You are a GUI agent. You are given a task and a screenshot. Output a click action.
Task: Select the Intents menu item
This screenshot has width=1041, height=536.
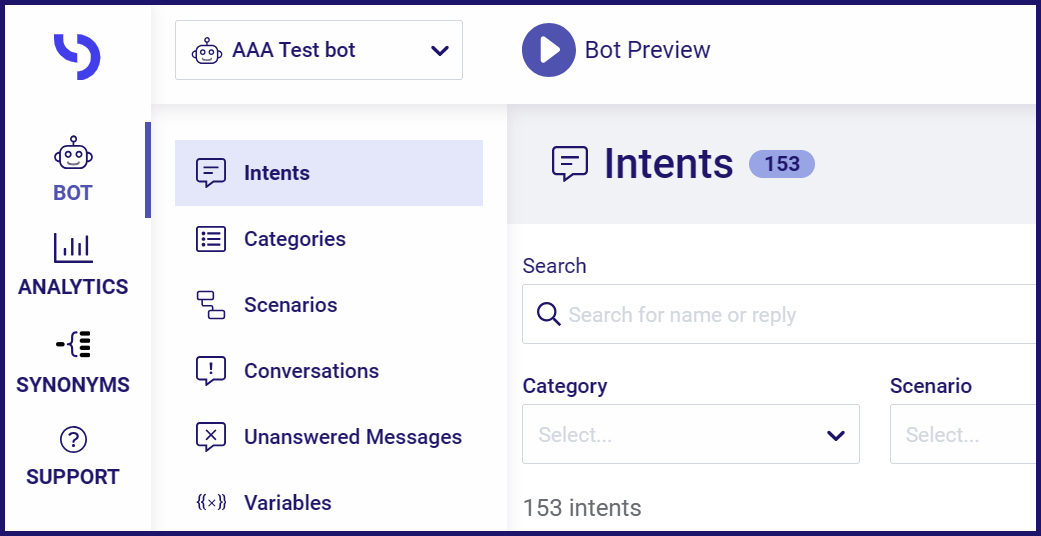coord(329,173)
